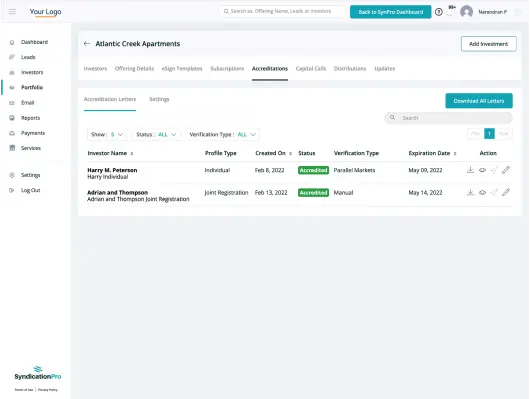View accreditation letter for Adrian and Thompson
The width and height of the screenshot is (530, 399).
[482, 192]
